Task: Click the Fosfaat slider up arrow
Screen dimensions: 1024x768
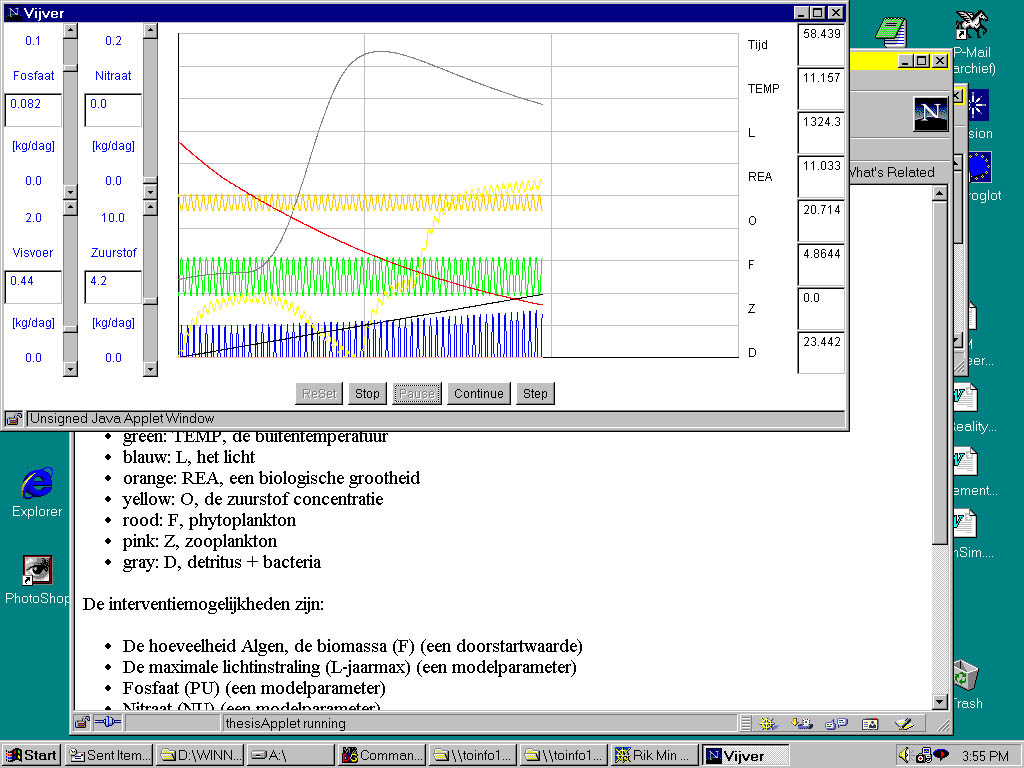Action: 71,31
